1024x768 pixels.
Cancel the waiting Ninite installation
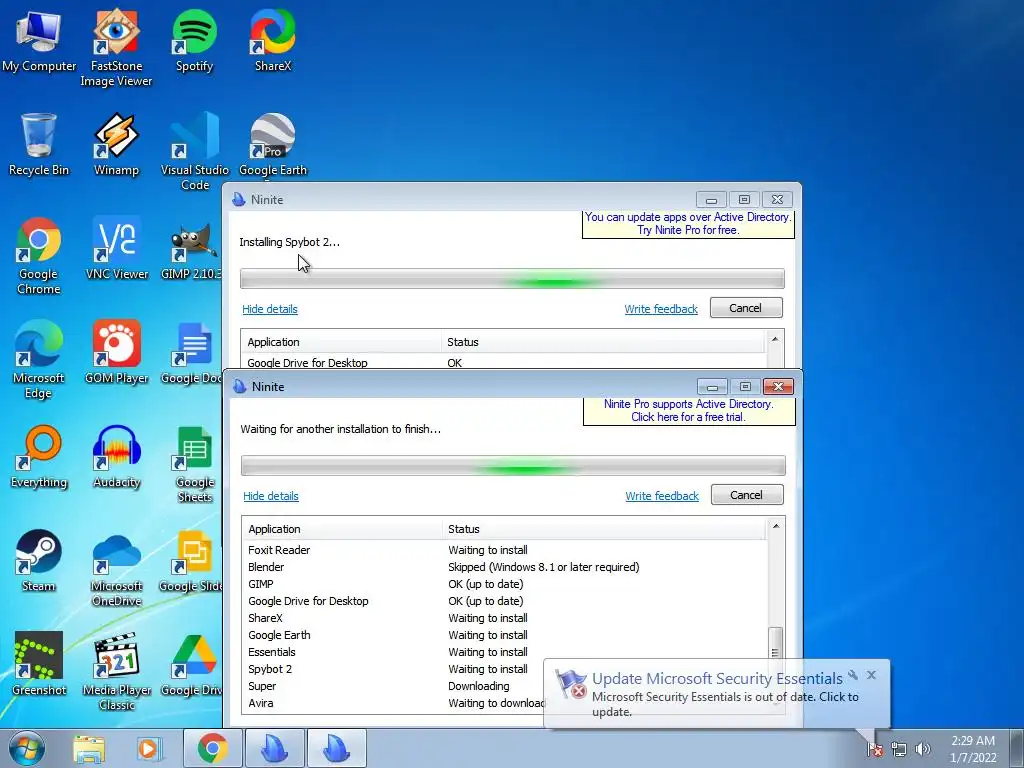click(746, 494)
